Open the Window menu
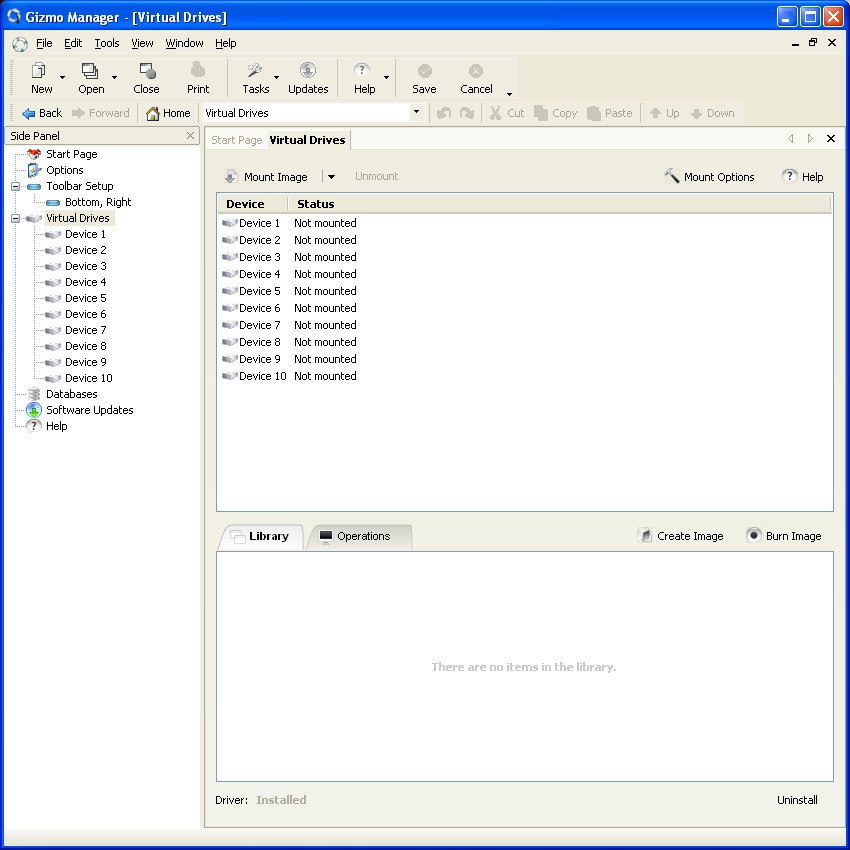 pyautogui.click(x=184, y=43)
